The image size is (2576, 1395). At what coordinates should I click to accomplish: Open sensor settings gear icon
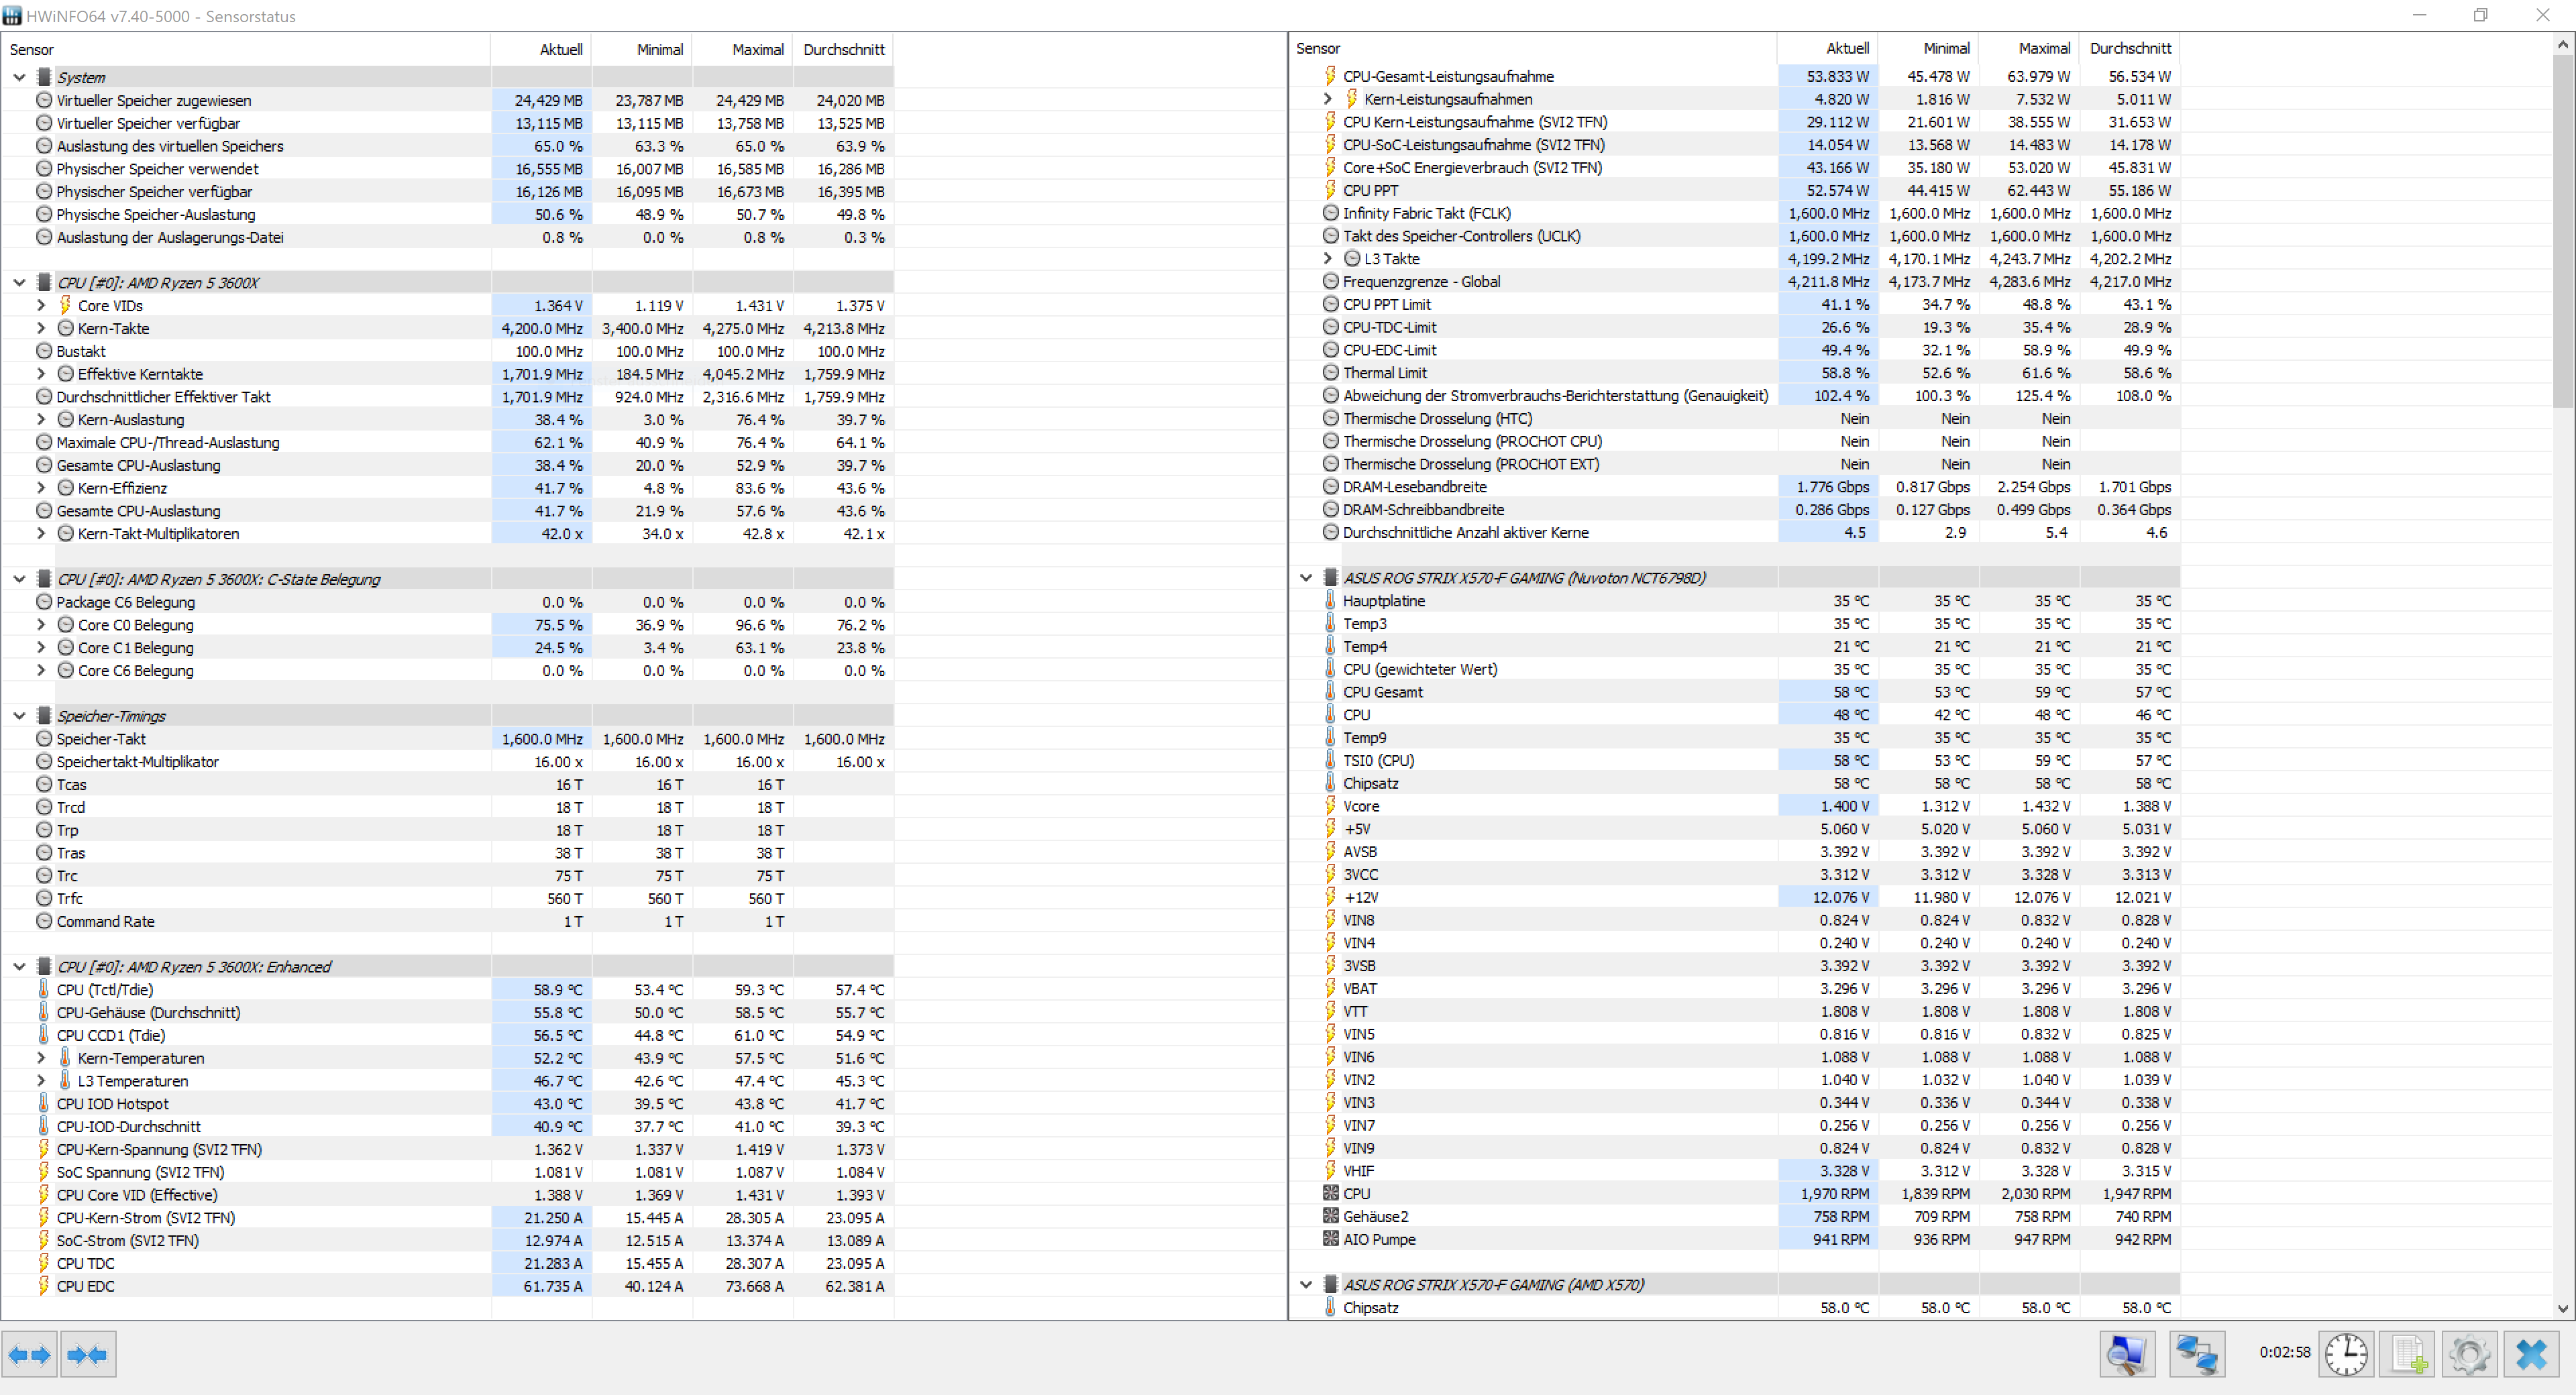2469,1354
